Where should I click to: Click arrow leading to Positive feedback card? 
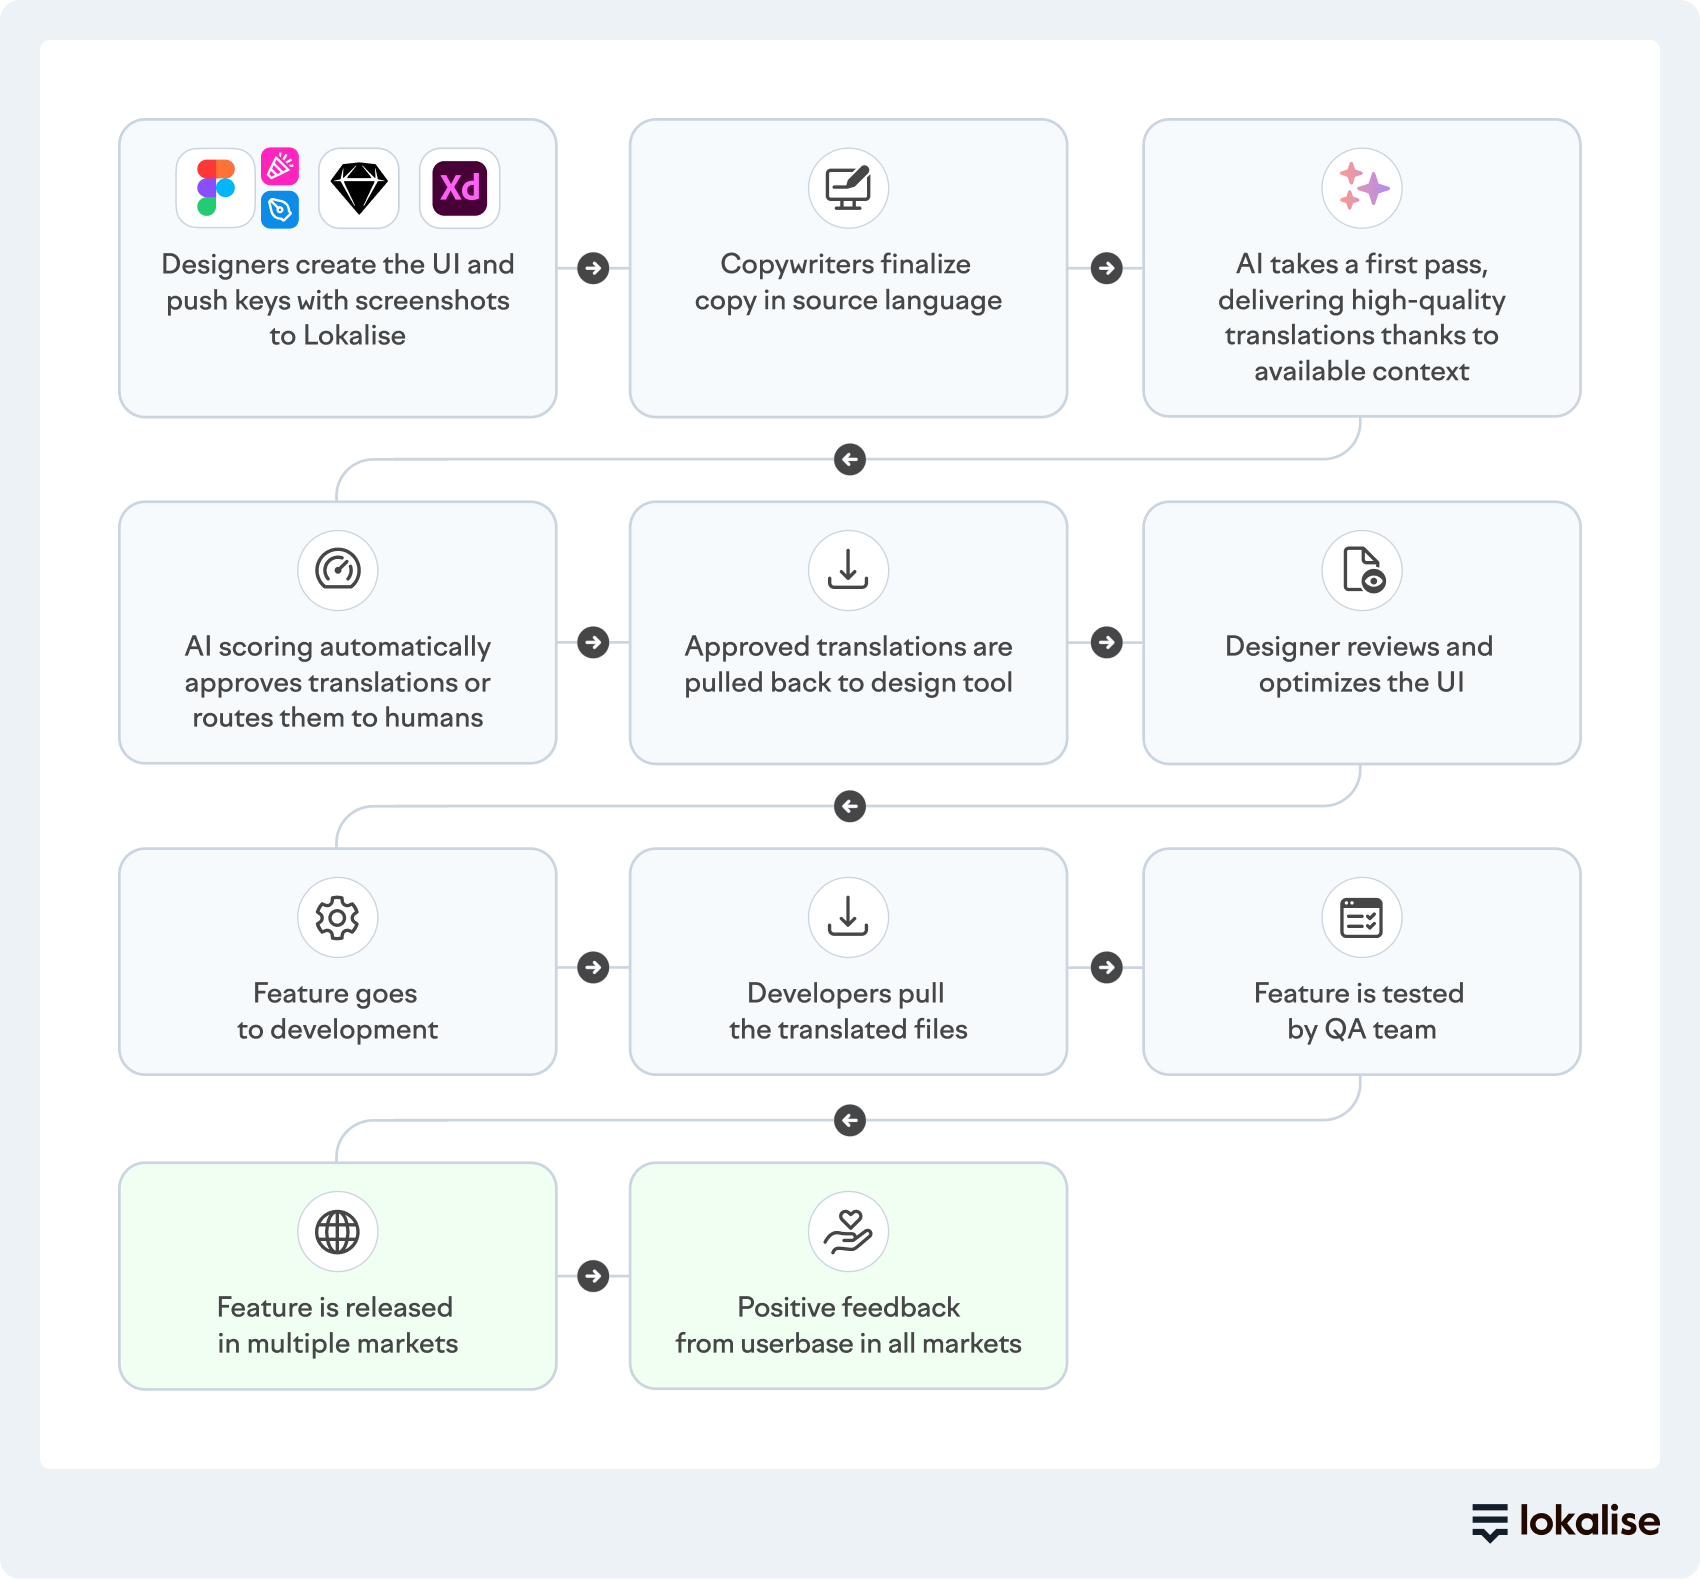[x=593, y=1276]
